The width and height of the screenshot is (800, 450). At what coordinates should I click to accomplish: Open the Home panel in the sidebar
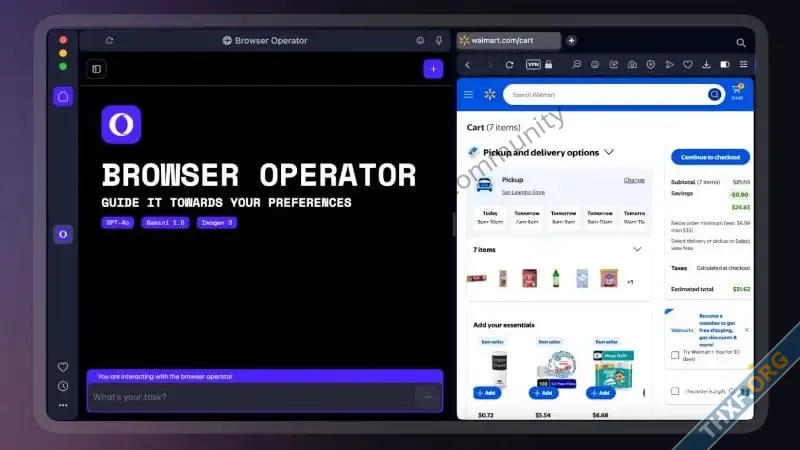click(63, 96)
